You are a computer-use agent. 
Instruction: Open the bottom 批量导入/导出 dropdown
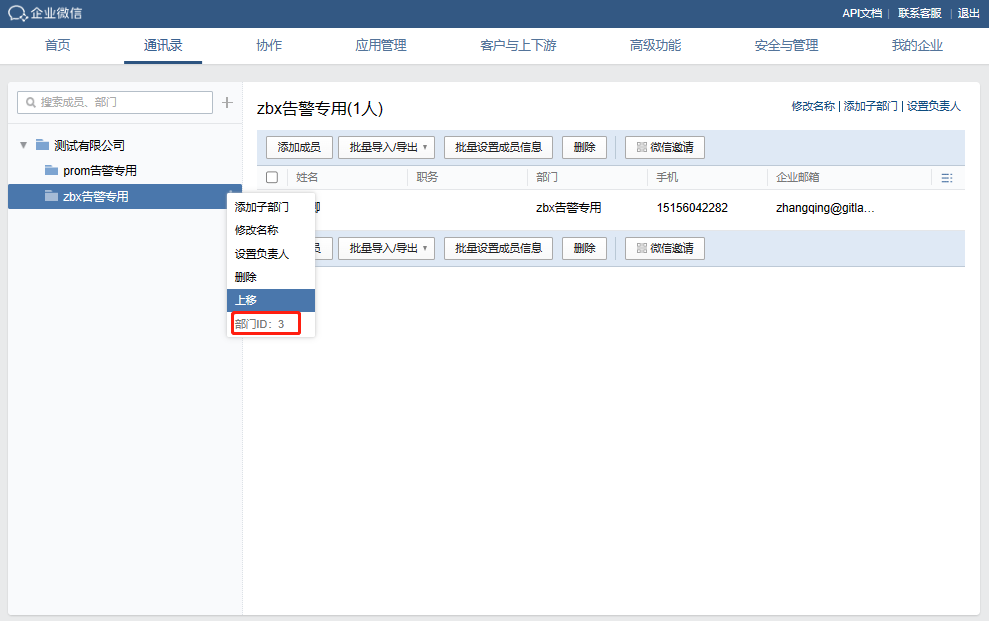(x=386, y=247)
